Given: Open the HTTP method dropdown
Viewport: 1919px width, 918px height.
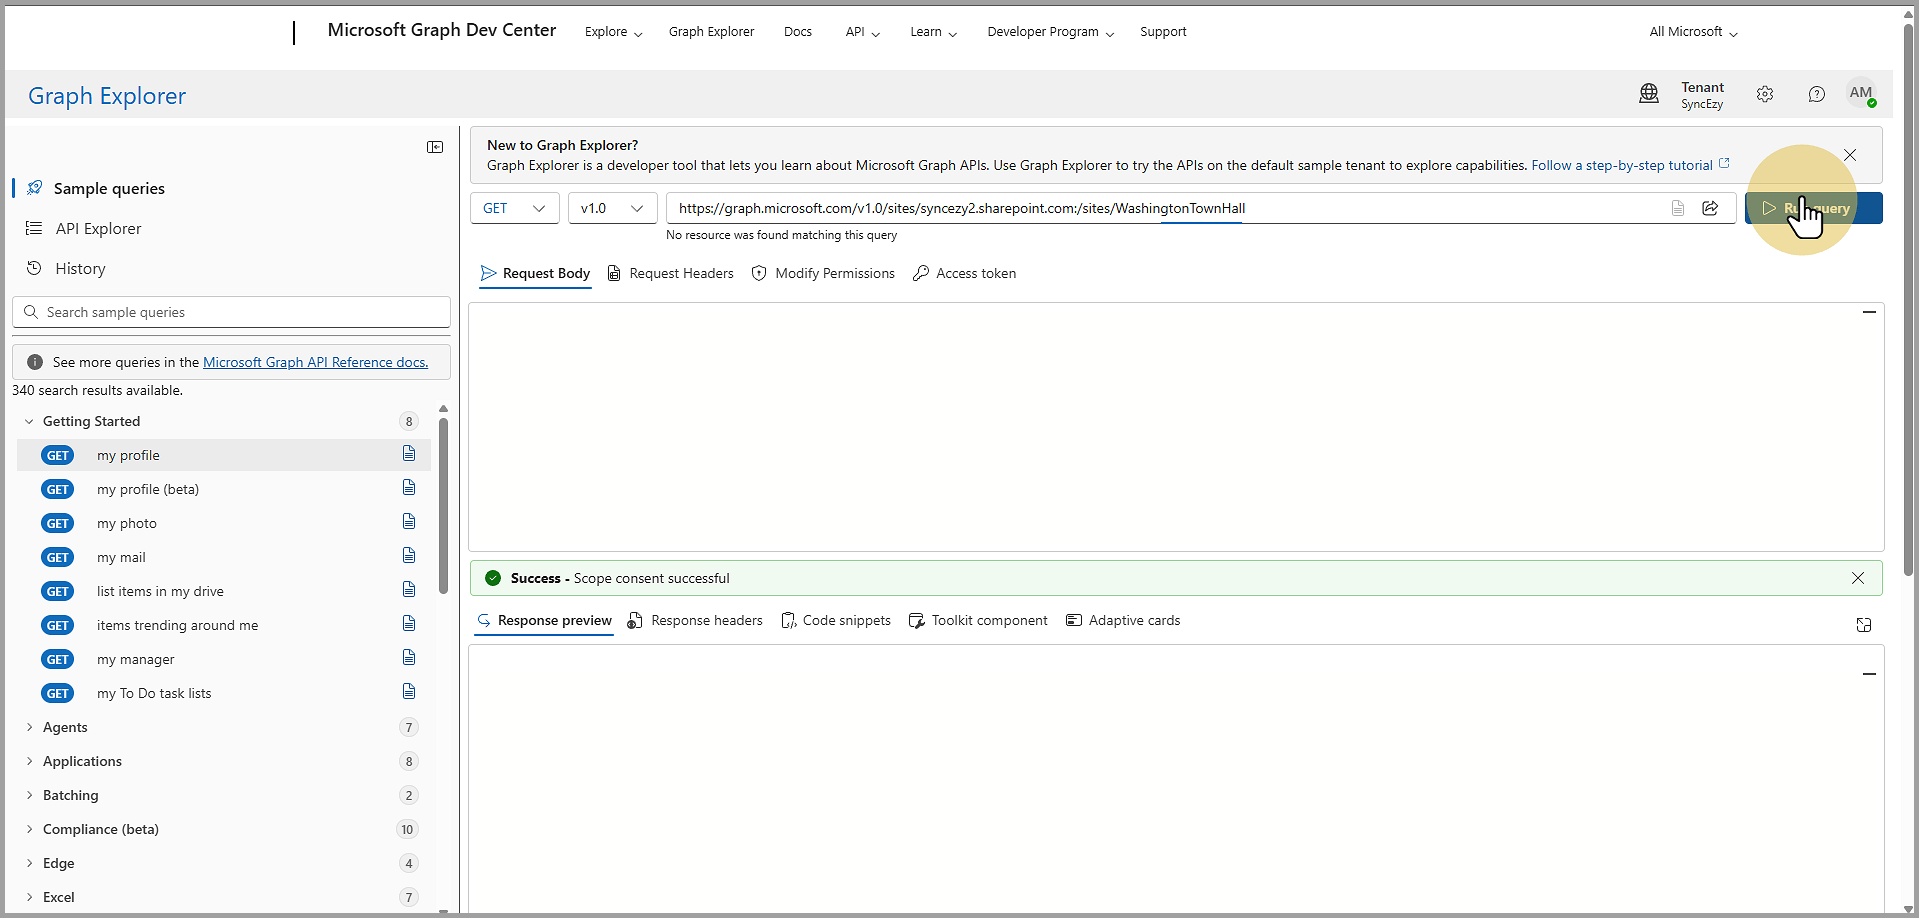Looking at the screenshot, I should tap(513, 208).
